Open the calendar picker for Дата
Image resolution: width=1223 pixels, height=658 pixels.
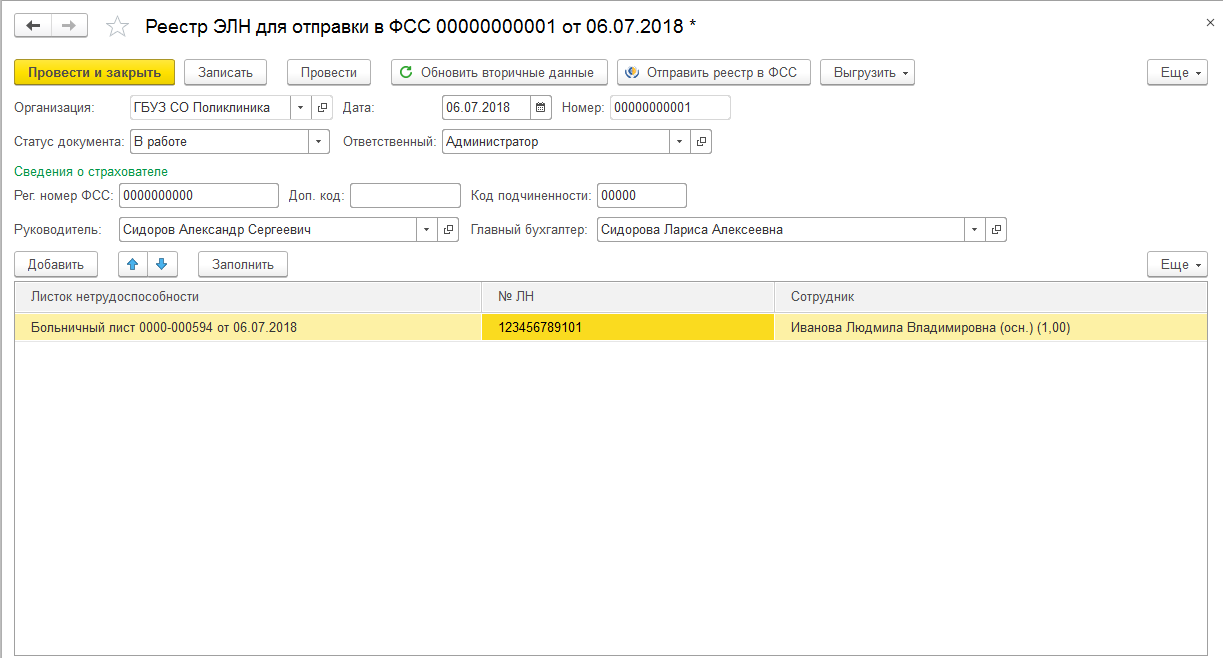pos(540,108)
